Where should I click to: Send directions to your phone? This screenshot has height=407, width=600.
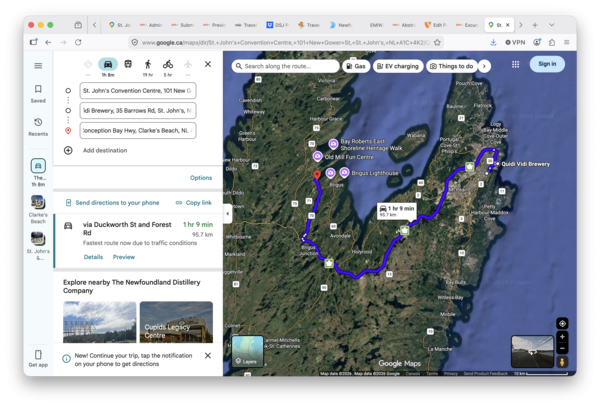coord(113,203)
